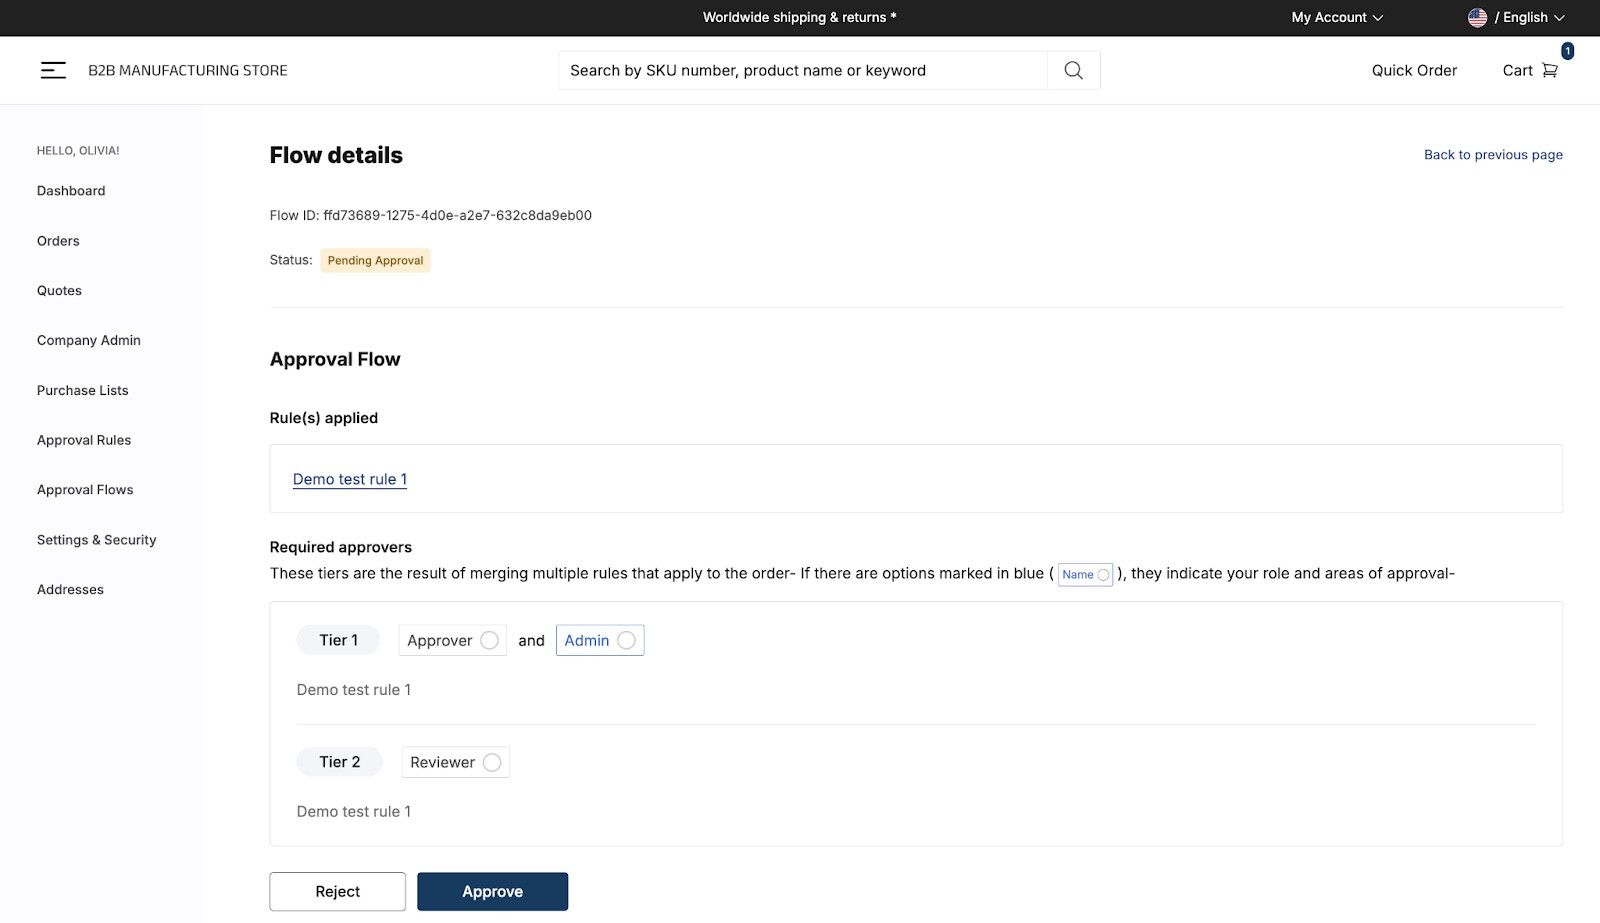
Task: Click the cart item count badge
Action: [1567, 51]
